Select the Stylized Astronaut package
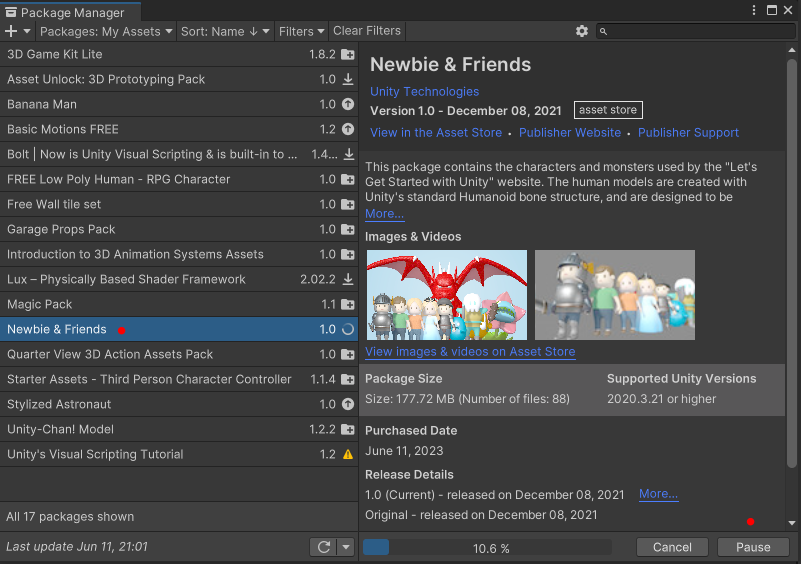The width and height of the screenshot is (801, 564). 179,404
